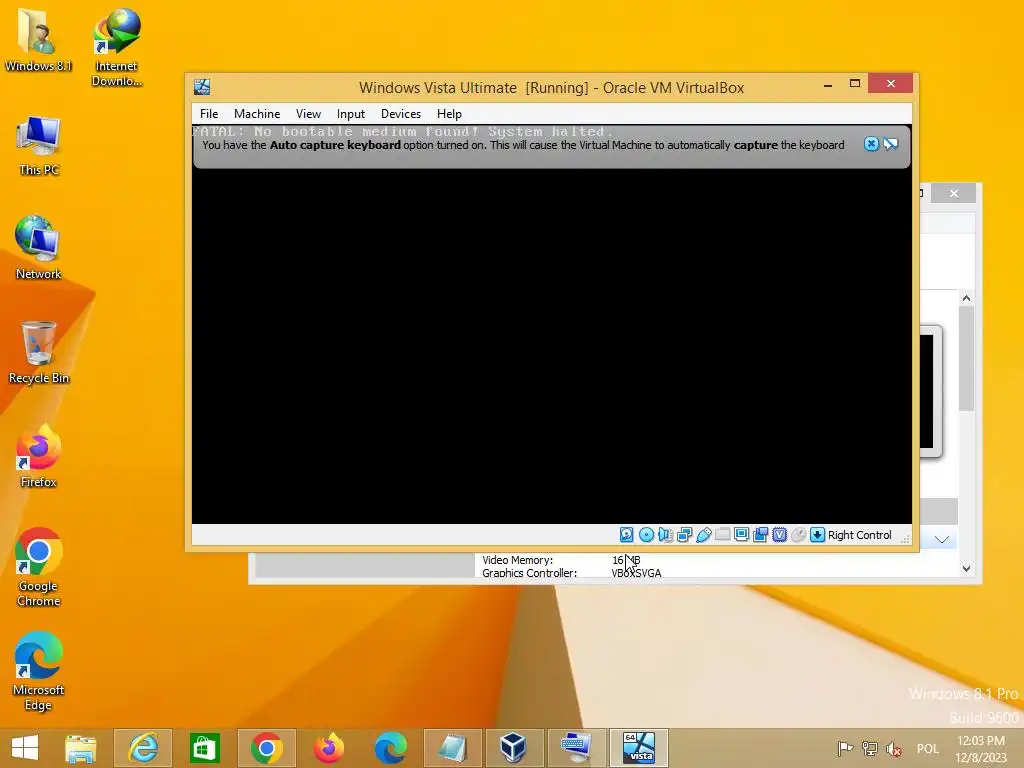
Task: Expand the chevron in Manager window
Action: click(x=941, y=539)
